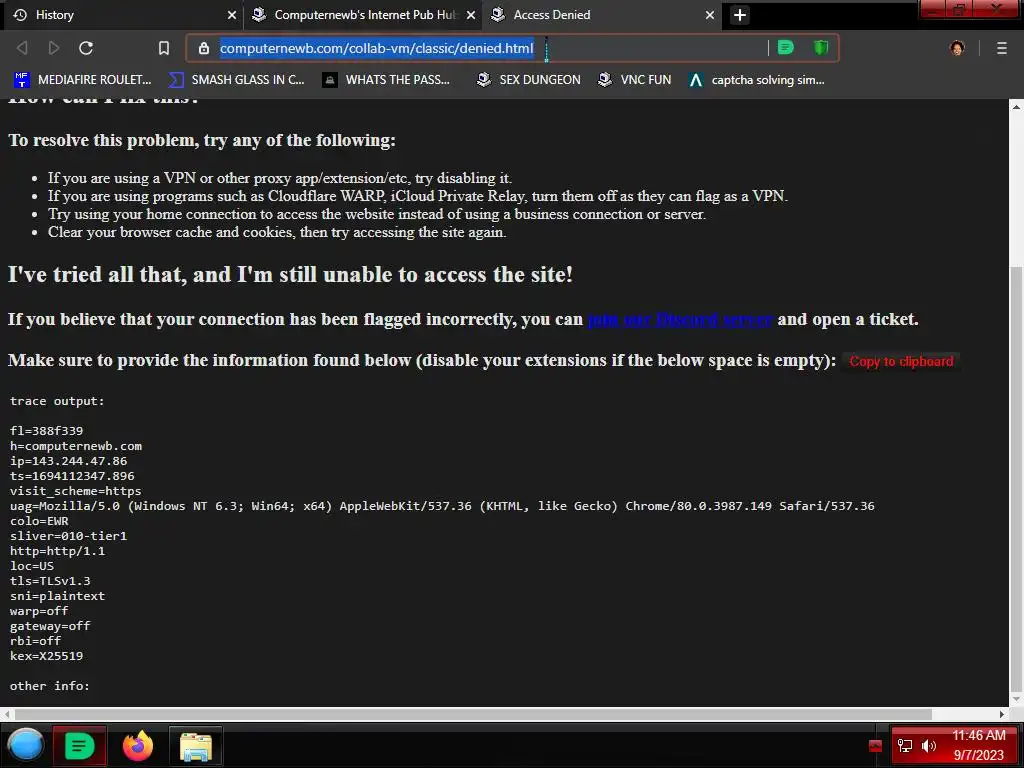Image resolution: width=1024 pixels, height=768 pixels.
Task: Follow the join our Discord server link
Action: pyautogui.click(x=680, y=319)
